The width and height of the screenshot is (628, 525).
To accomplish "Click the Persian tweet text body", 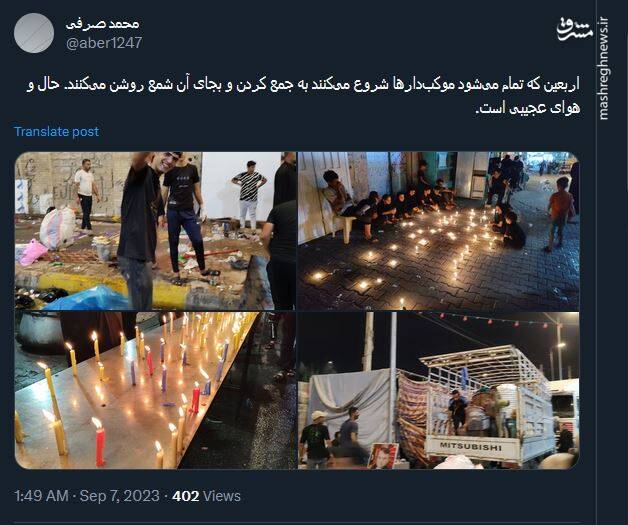I will point(303,97).
